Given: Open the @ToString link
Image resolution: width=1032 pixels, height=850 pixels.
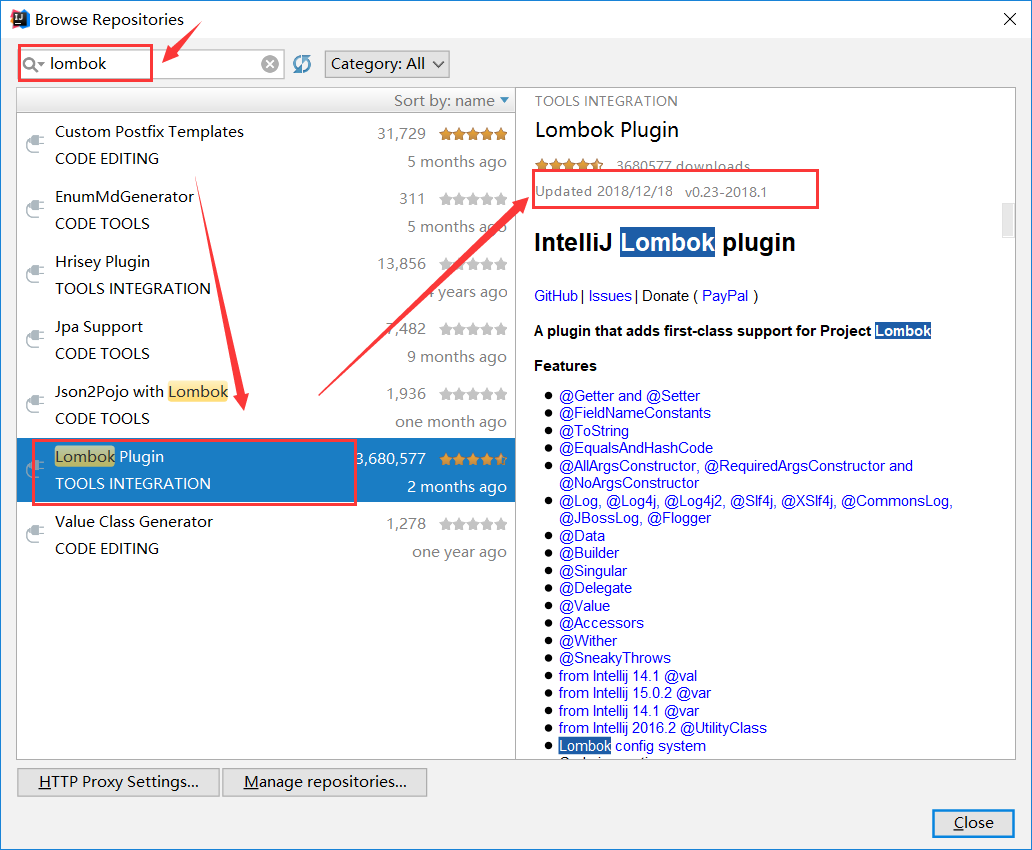Looking at the screenshot, I should click(594, 431).
